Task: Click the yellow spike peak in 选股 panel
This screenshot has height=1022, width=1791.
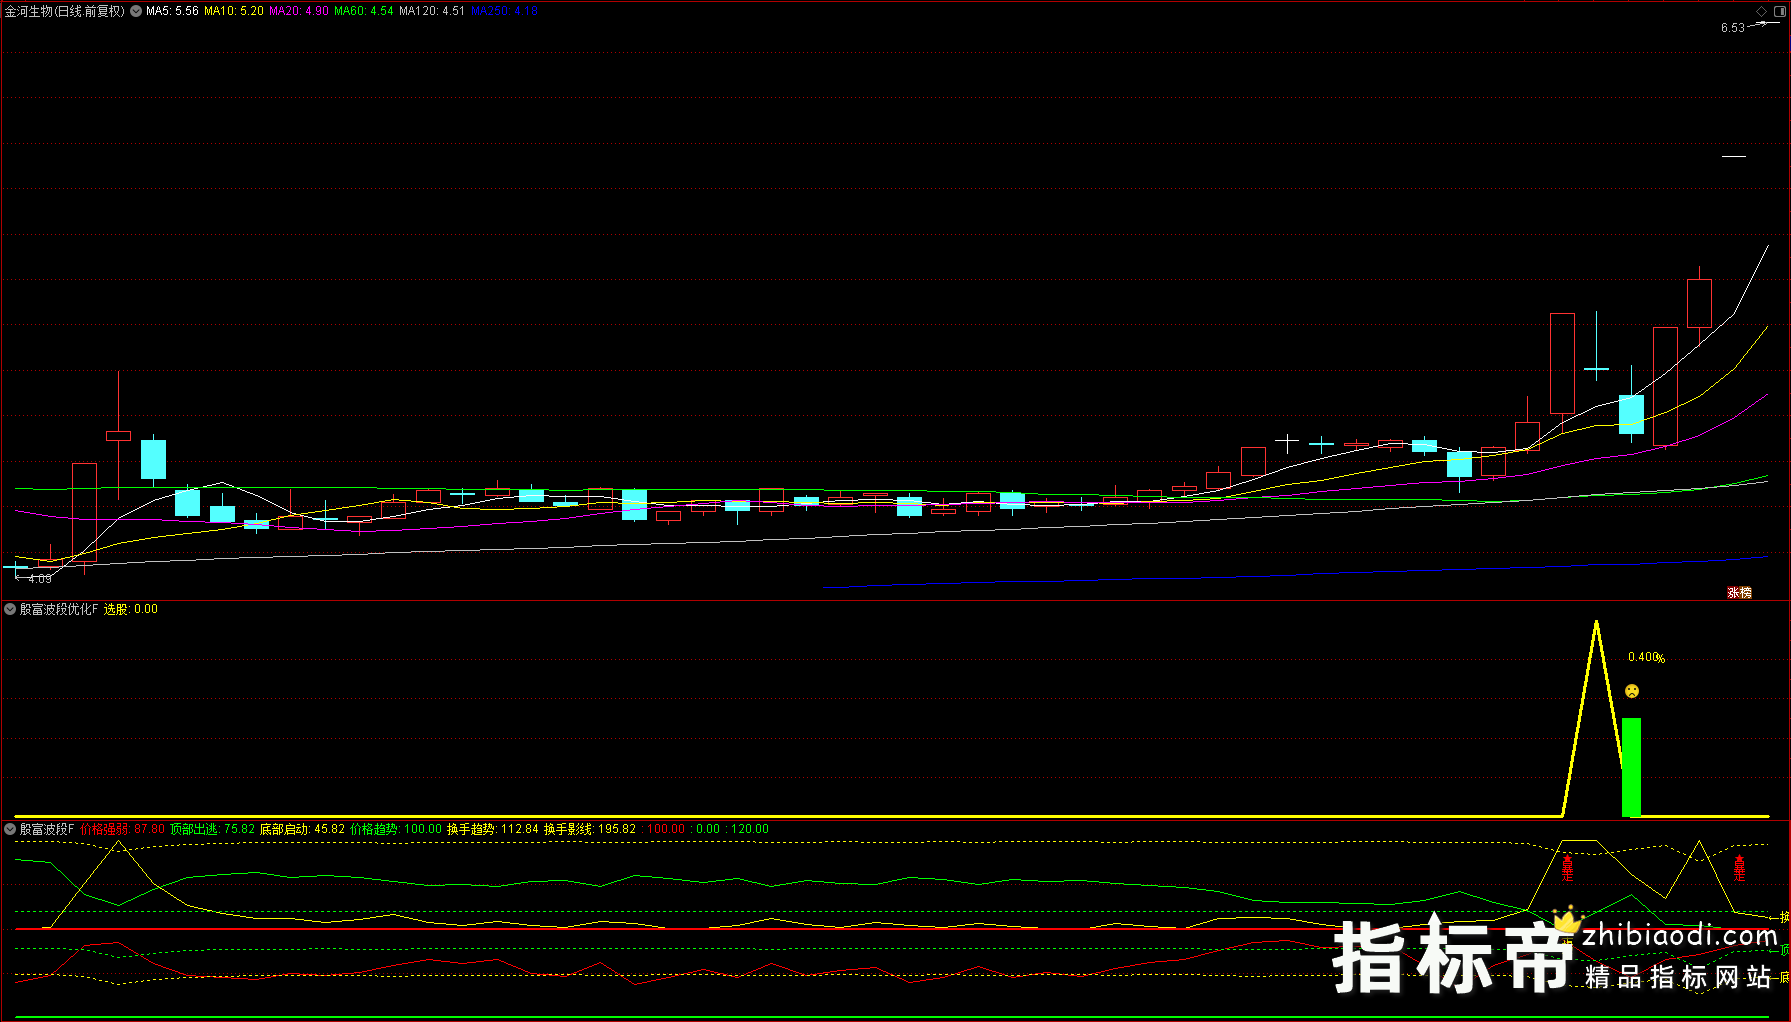Action: [1596, 623]
